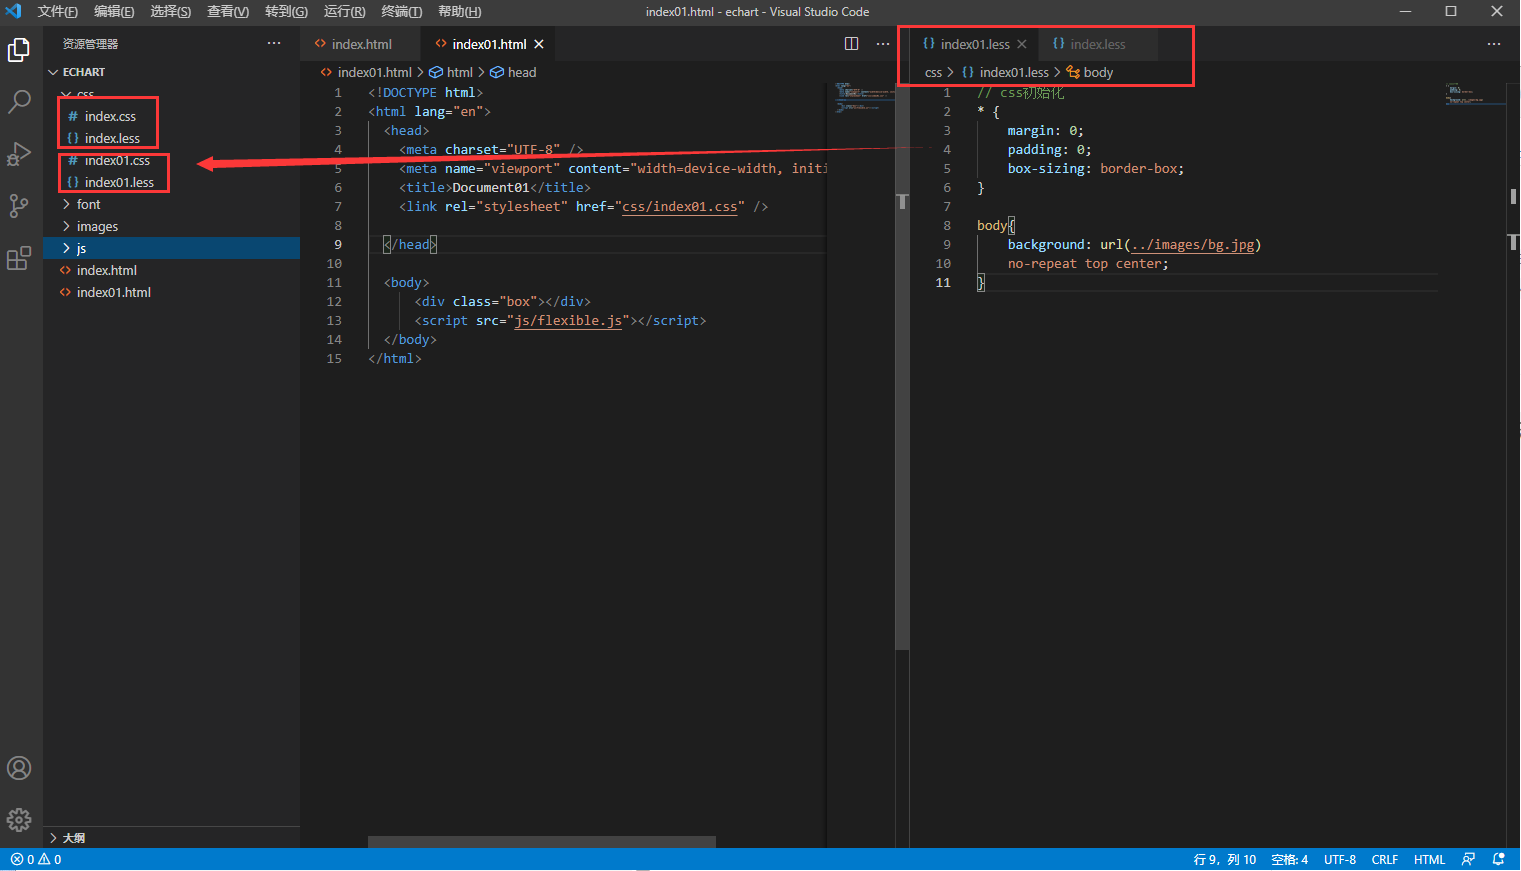Open index01.css in the explorer
Viewport: 1521px width, 871px height.
117,160
